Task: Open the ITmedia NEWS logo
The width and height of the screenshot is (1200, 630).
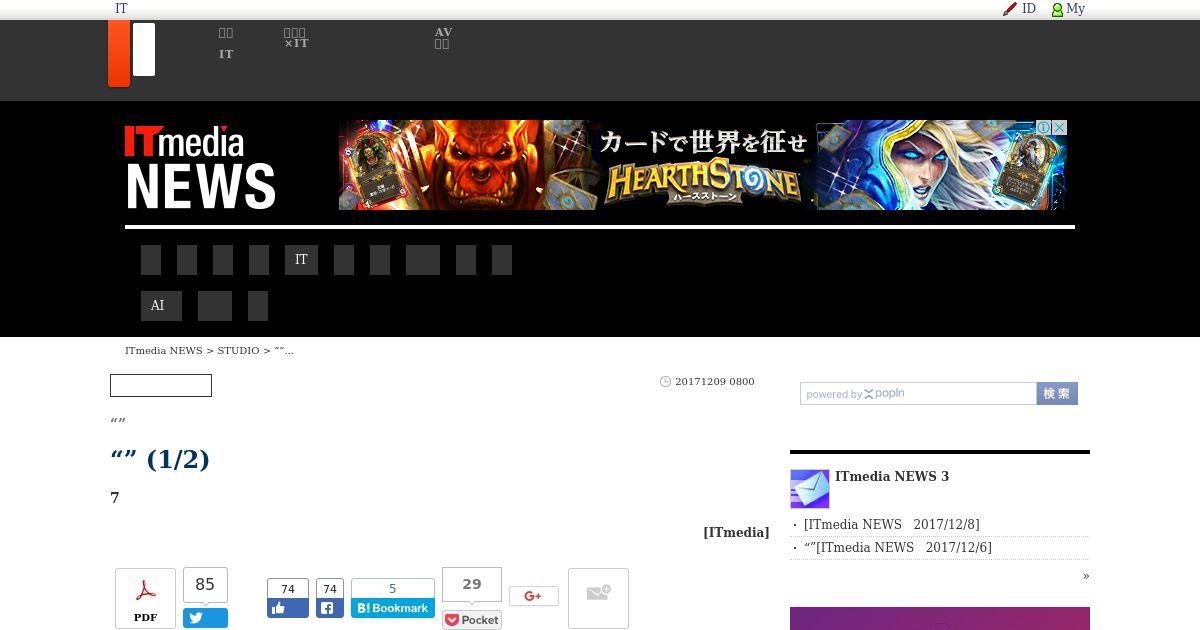Action: click(x=200, y=167)
